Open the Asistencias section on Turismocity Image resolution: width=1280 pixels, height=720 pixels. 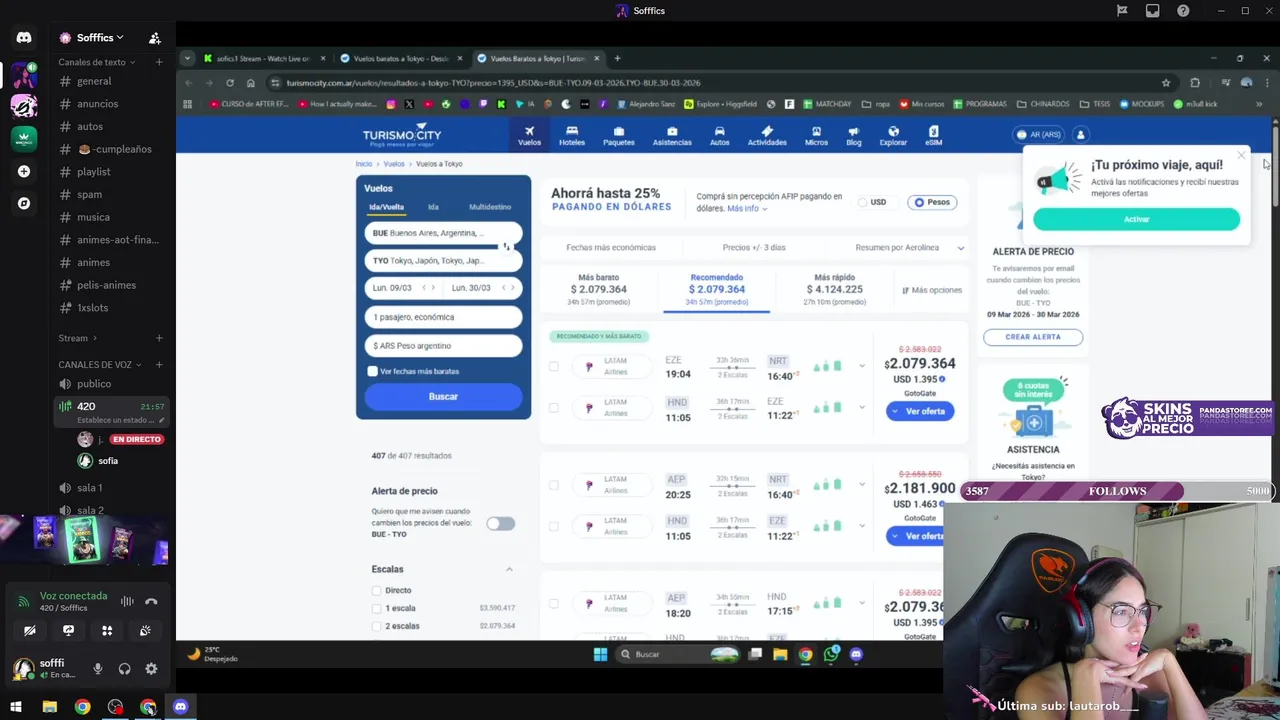pyautogui.click(x=672, y=136)
